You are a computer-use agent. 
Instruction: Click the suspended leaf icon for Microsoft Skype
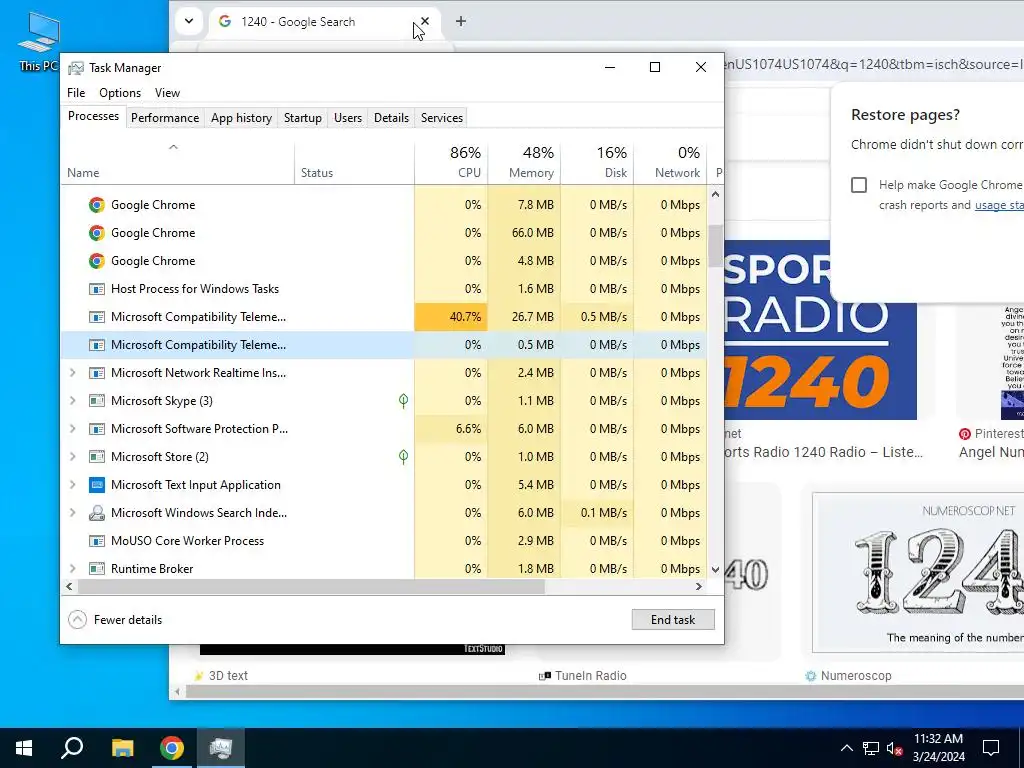tap(404, 401)
